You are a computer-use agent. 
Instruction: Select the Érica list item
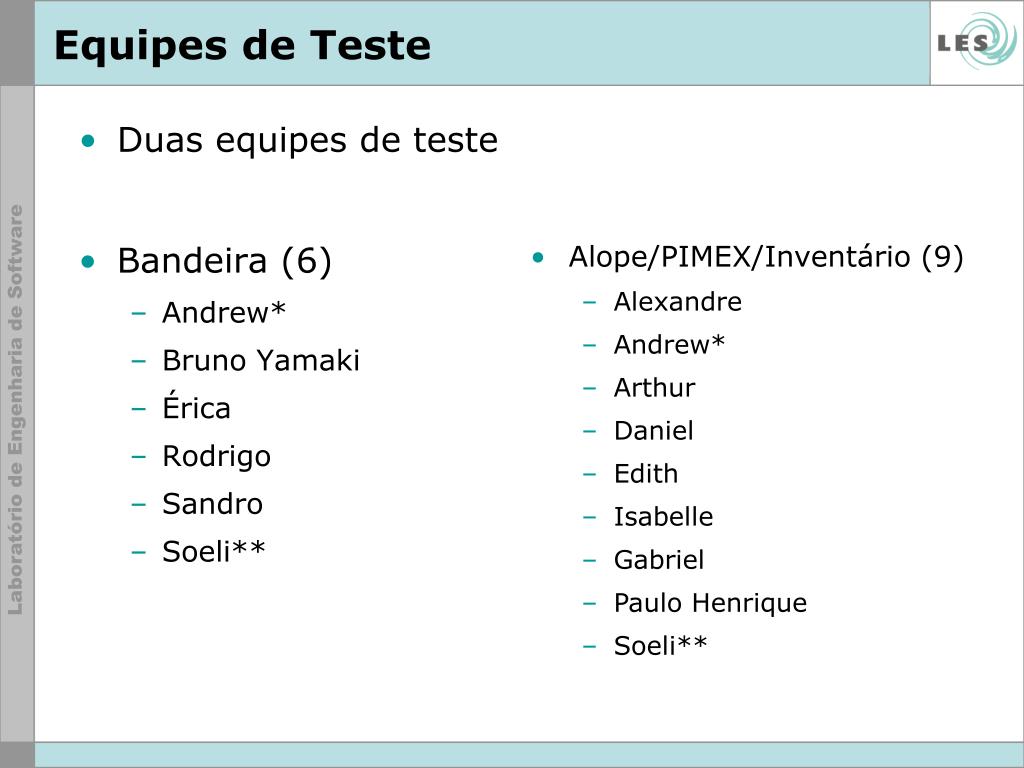tap(197, 406)
